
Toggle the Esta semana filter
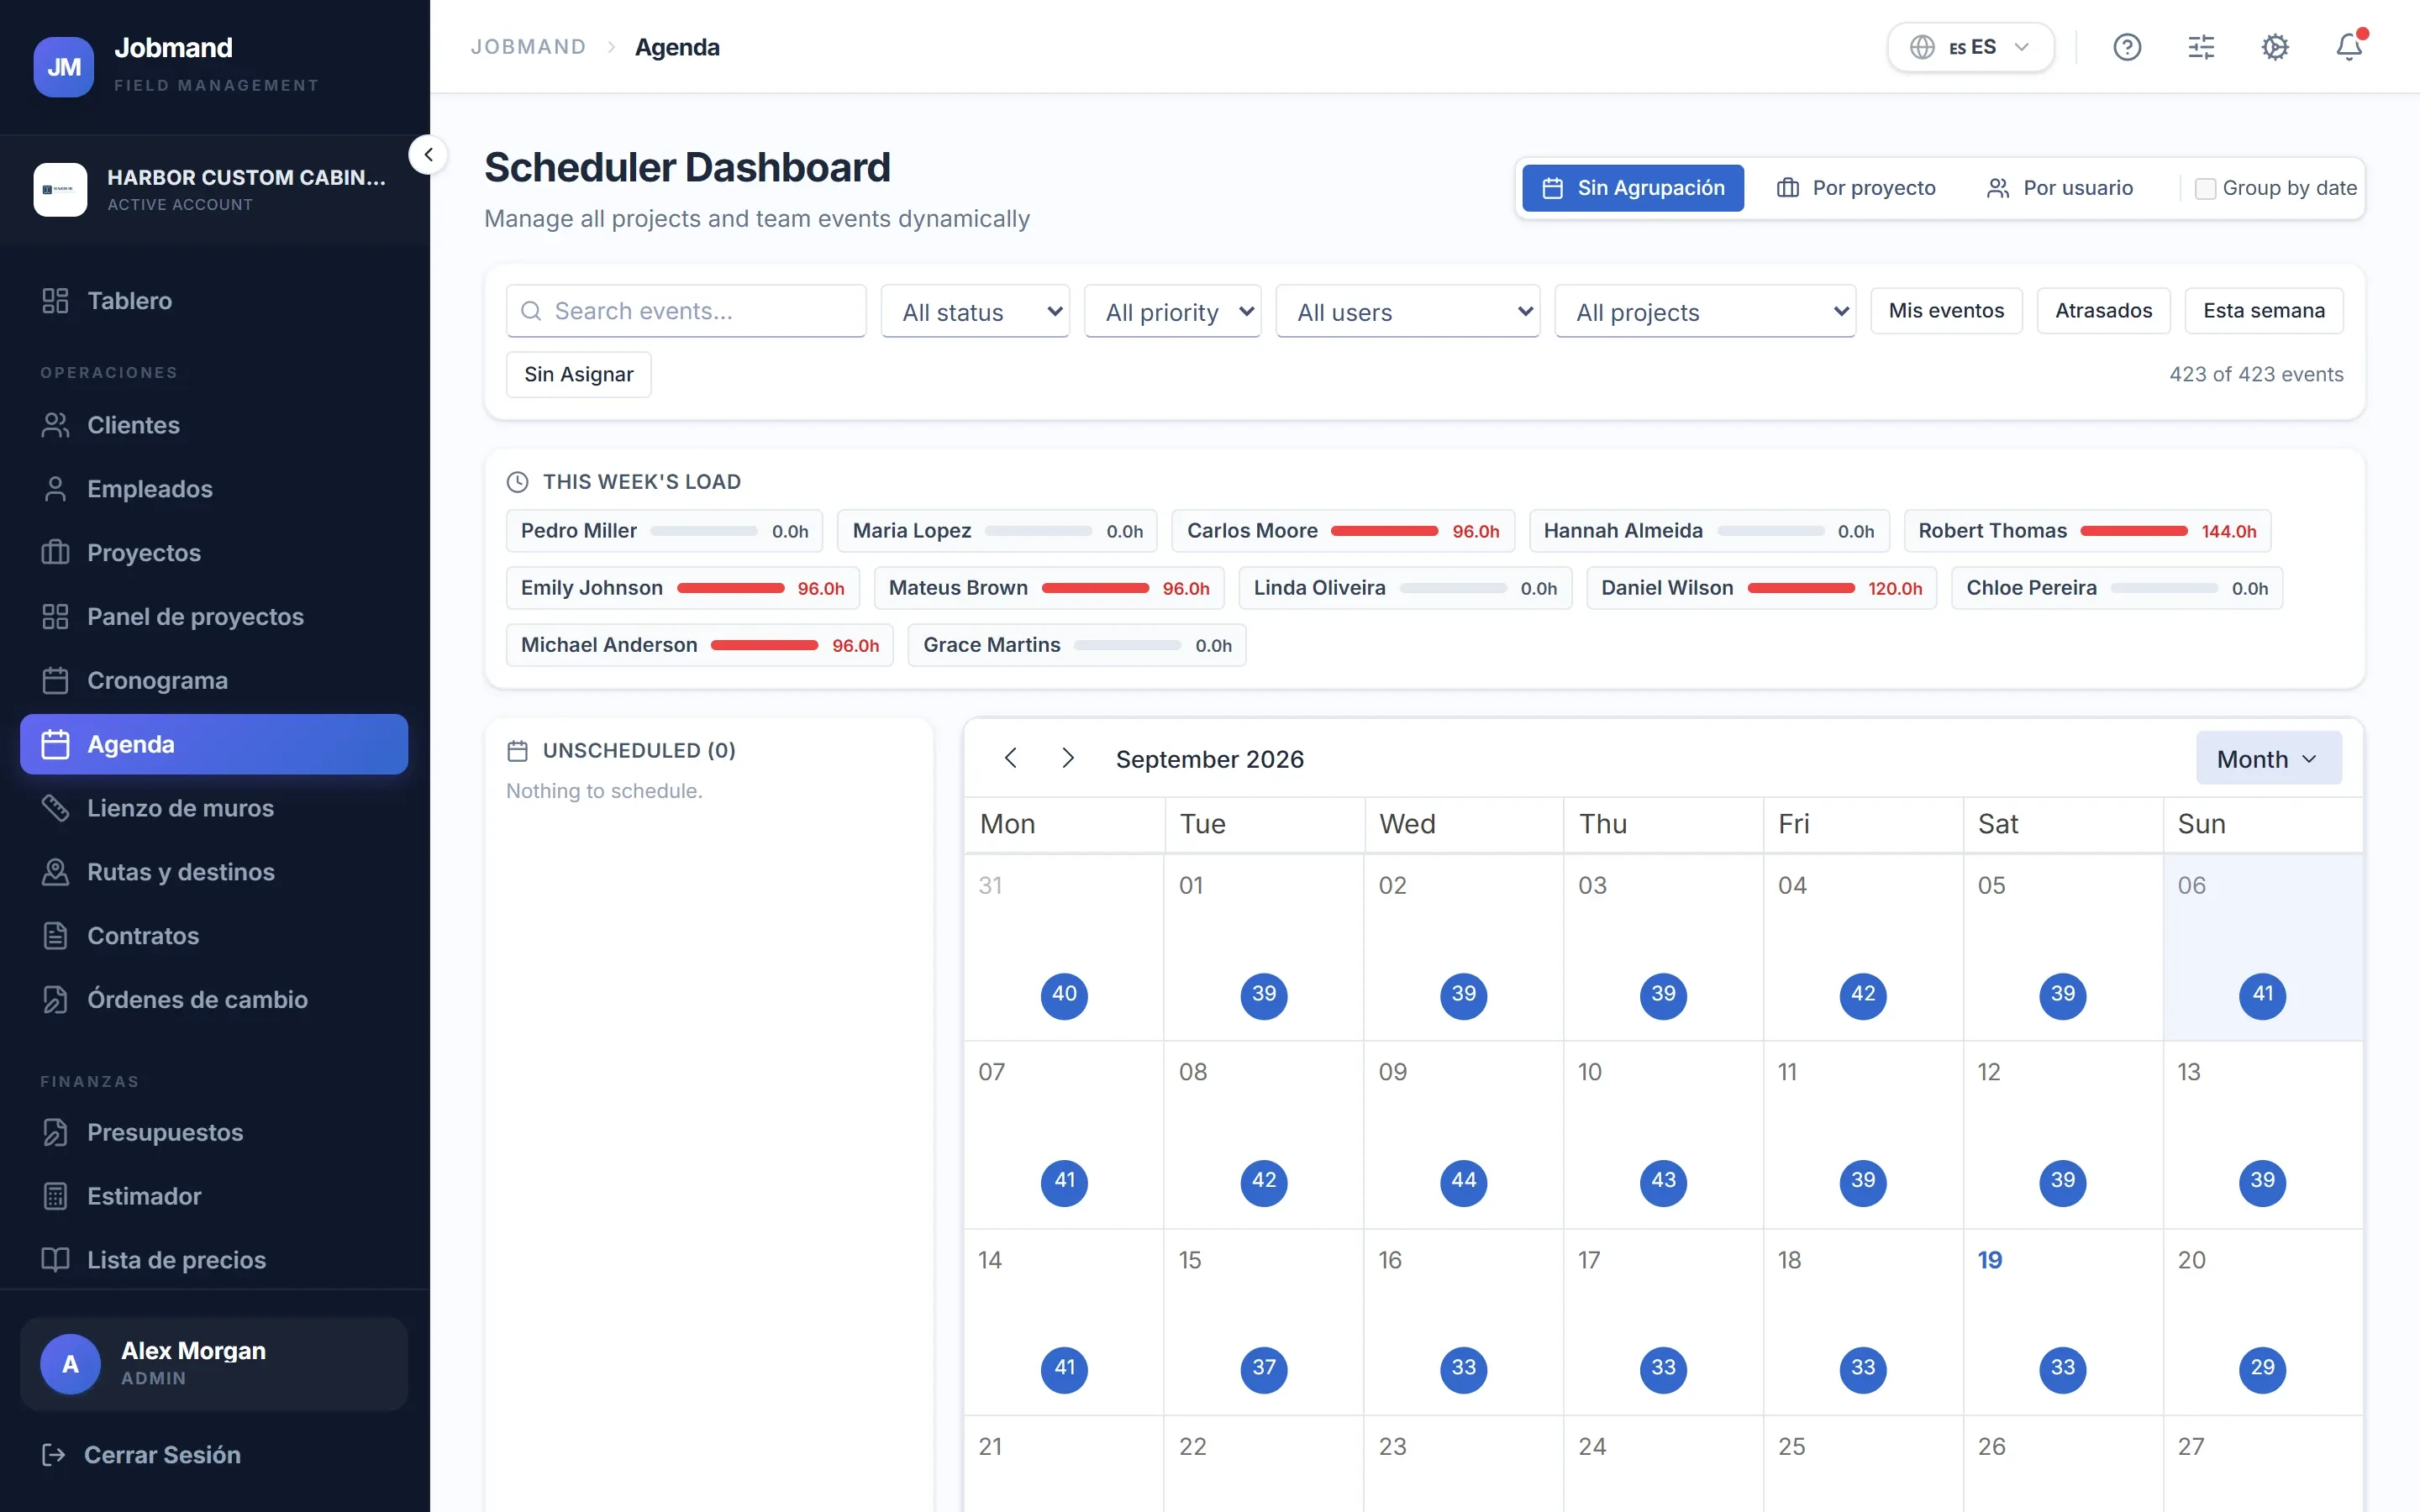[2264, 311]
